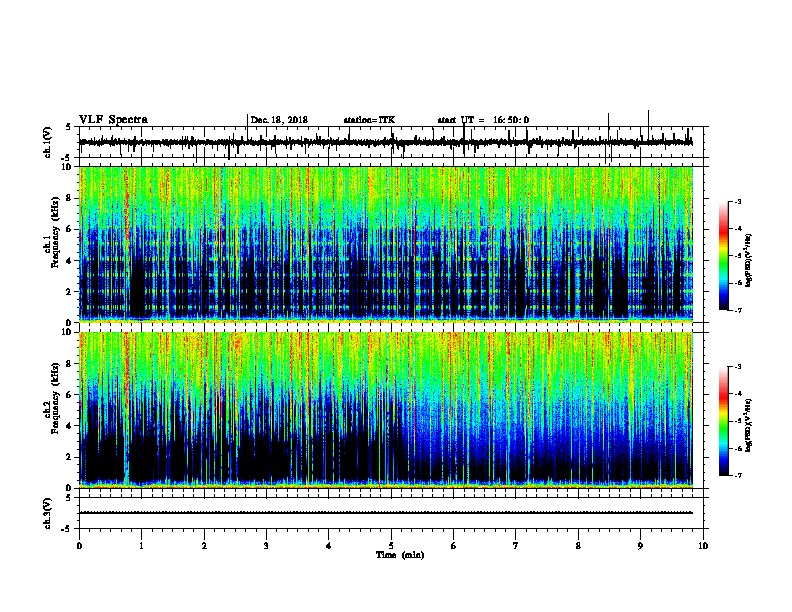The image size is (792, 612).
Task: Click inside the ch.1 spectrogram panel
Action: point(386,244)
